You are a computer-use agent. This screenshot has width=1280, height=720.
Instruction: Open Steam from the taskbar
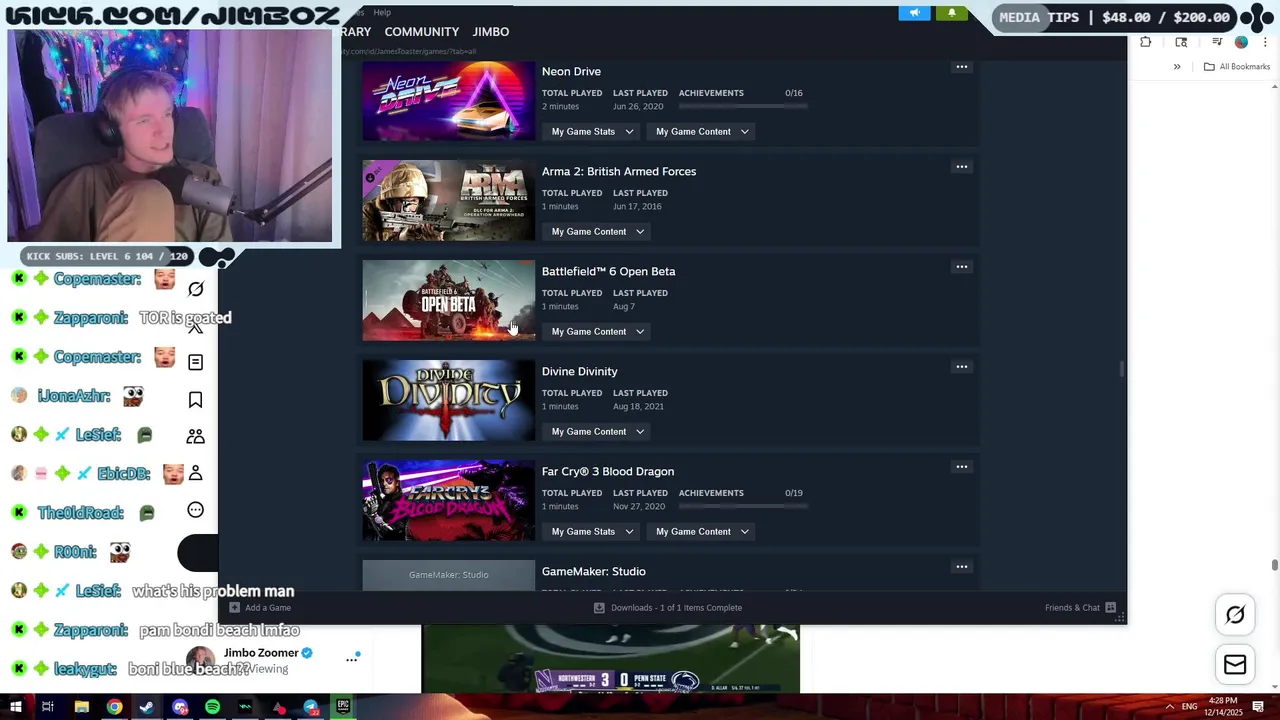(x=147, y=707)
